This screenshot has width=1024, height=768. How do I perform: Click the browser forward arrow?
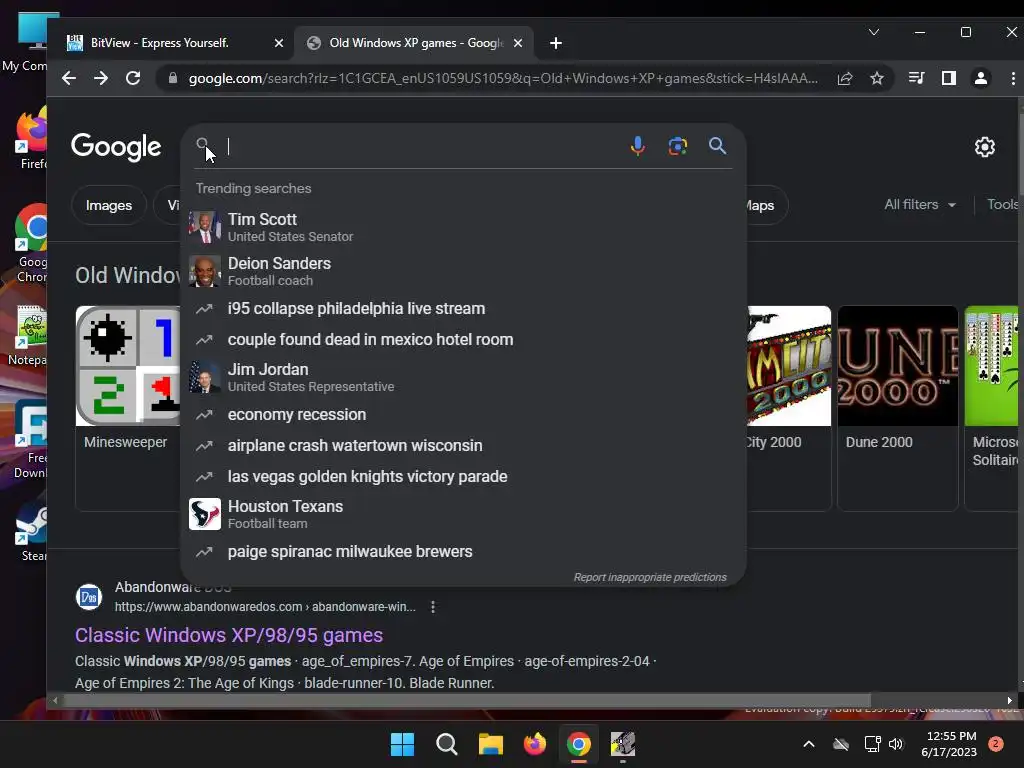[101, 78]
